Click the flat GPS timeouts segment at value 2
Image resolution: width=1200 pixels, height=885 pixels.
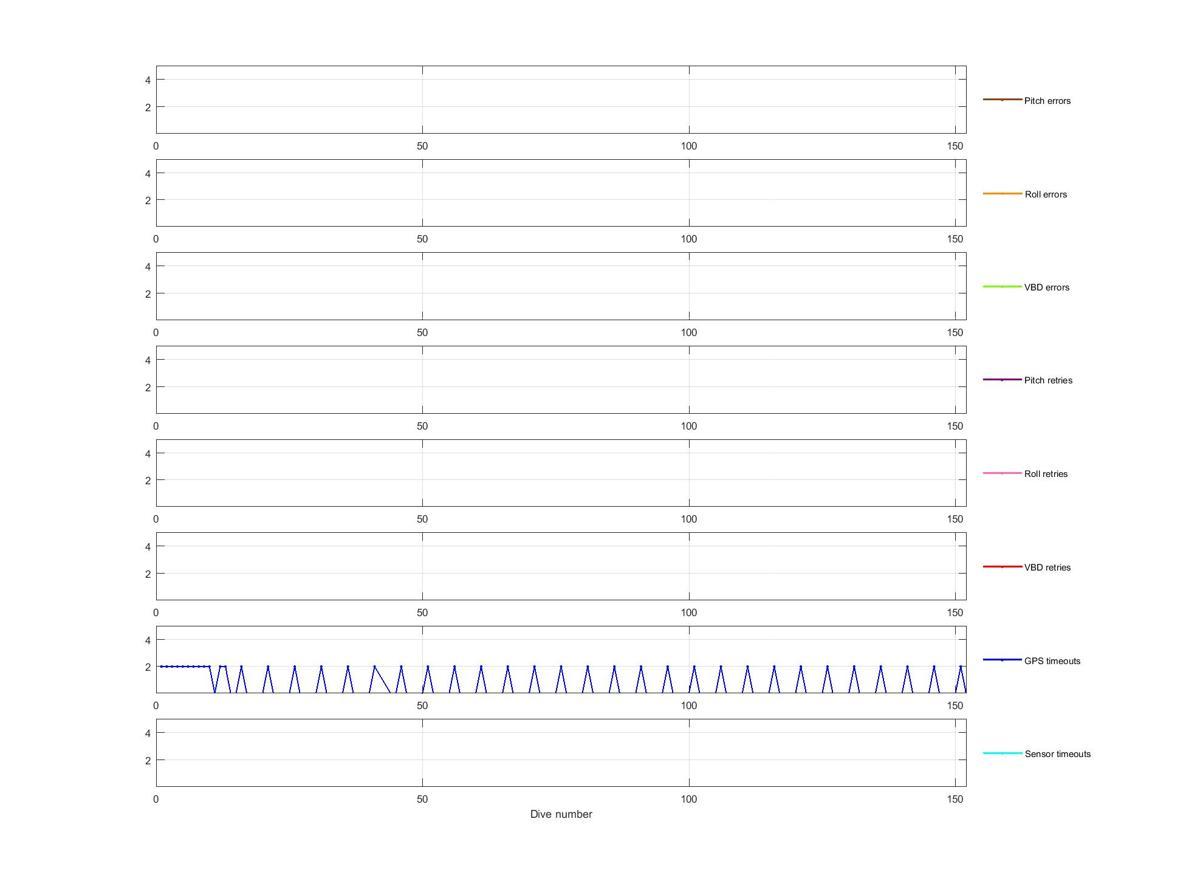[x=184, y=666]
